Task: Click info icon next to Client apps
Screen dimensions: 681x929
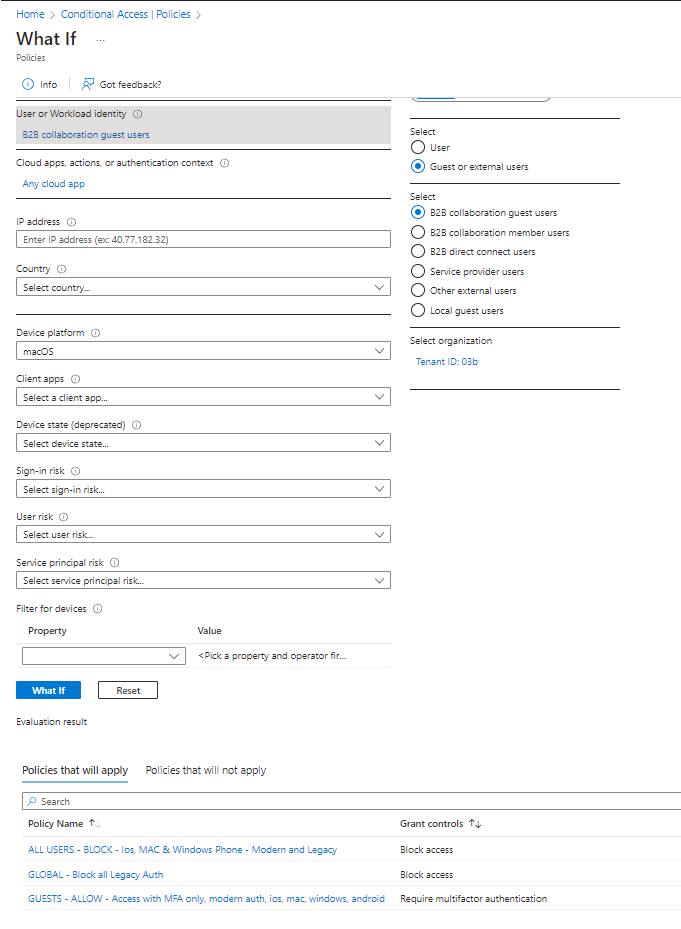Action: pyautogui.click(x=75, y=379)
